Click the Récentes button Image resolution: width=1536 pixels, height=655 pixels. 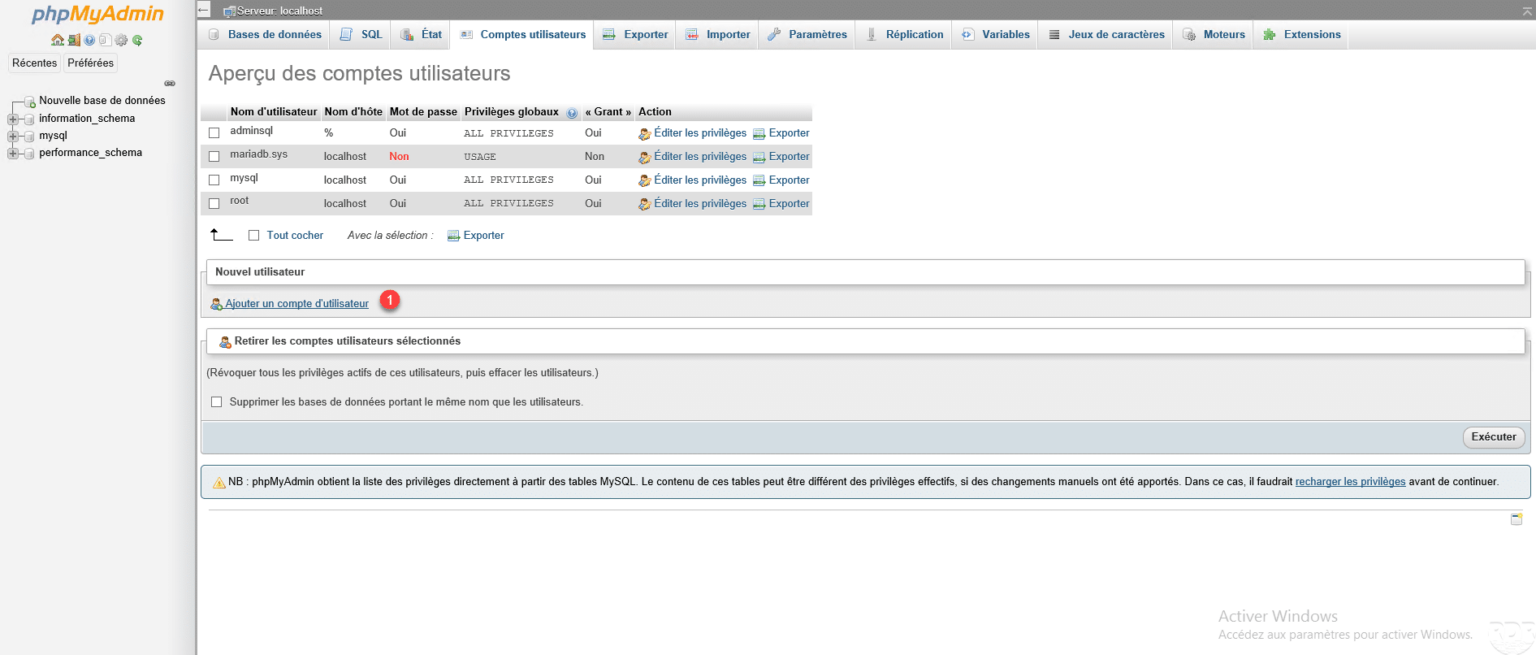(34, 63)
